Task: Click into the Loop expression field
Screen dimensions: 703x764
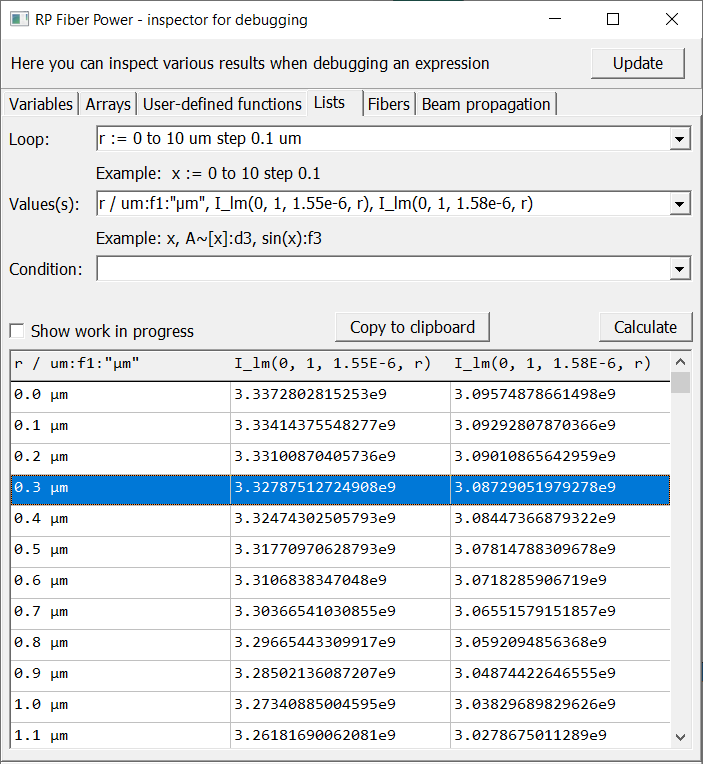Action: [380, 139]
